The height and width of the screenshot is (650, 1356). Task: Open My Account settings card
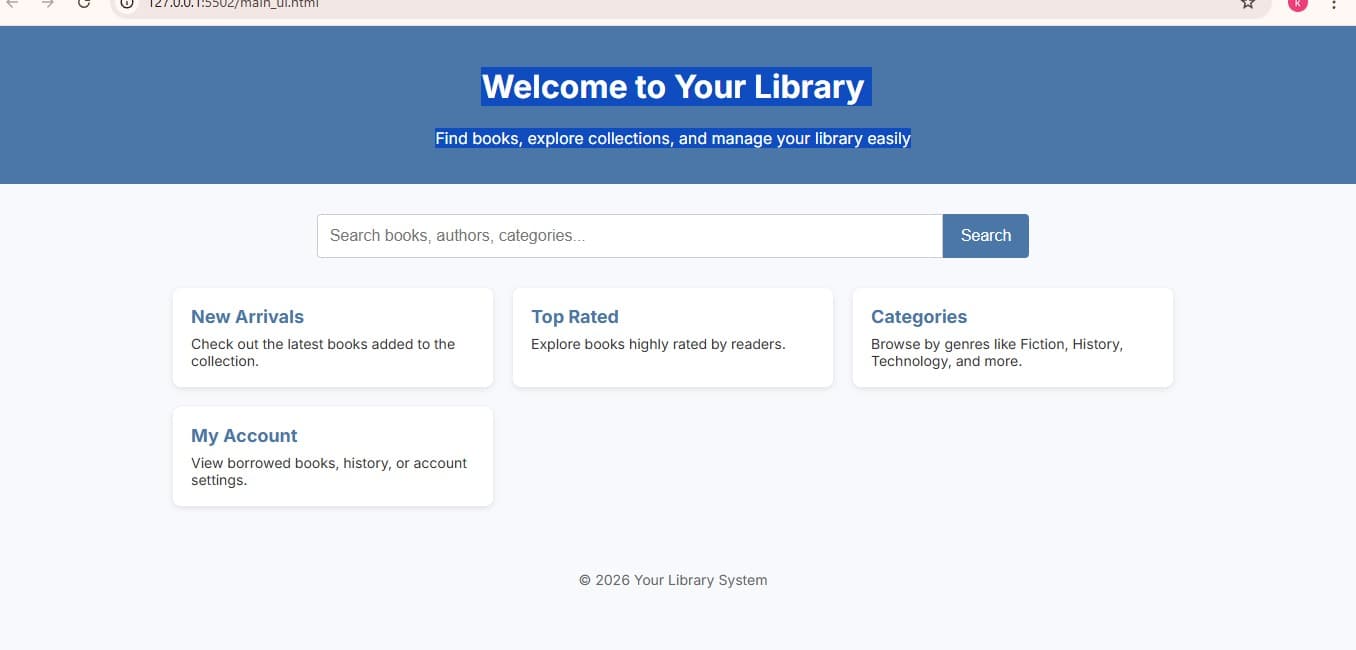tap(243, 435)
